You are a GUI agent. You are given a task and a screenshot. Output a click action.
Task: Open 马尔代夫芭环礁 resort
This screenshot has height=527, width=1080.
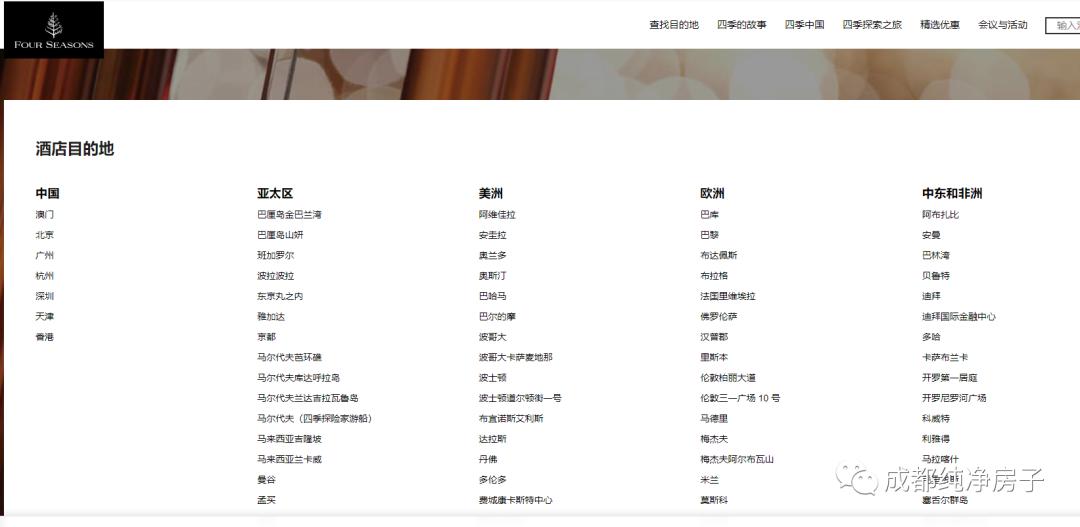289,358
